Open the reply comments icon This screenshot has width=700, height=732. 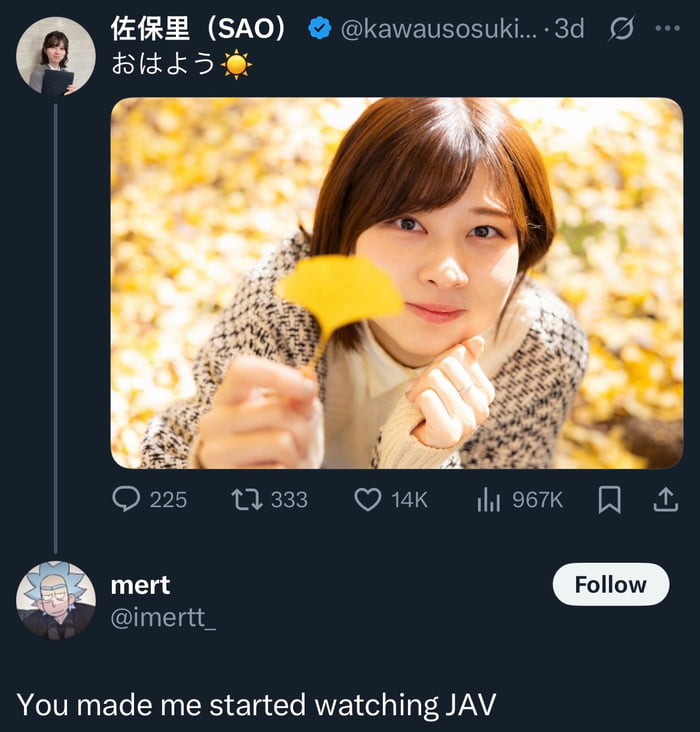[126, 499]
